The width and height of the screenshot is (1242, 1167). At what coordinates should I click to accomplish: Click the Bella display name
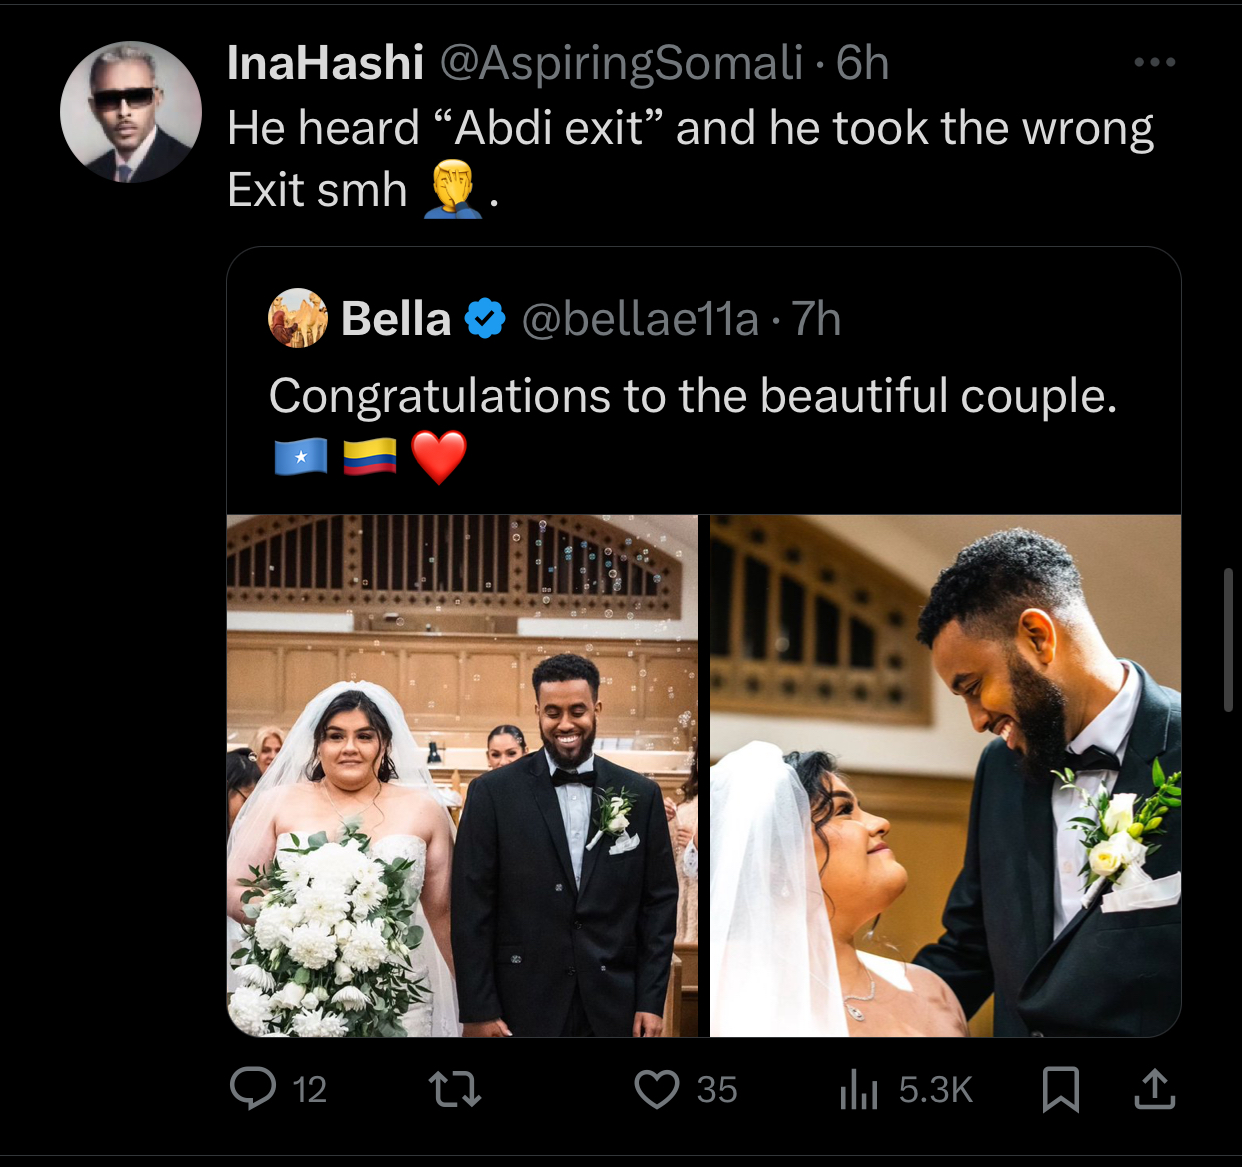coord(395,319)
